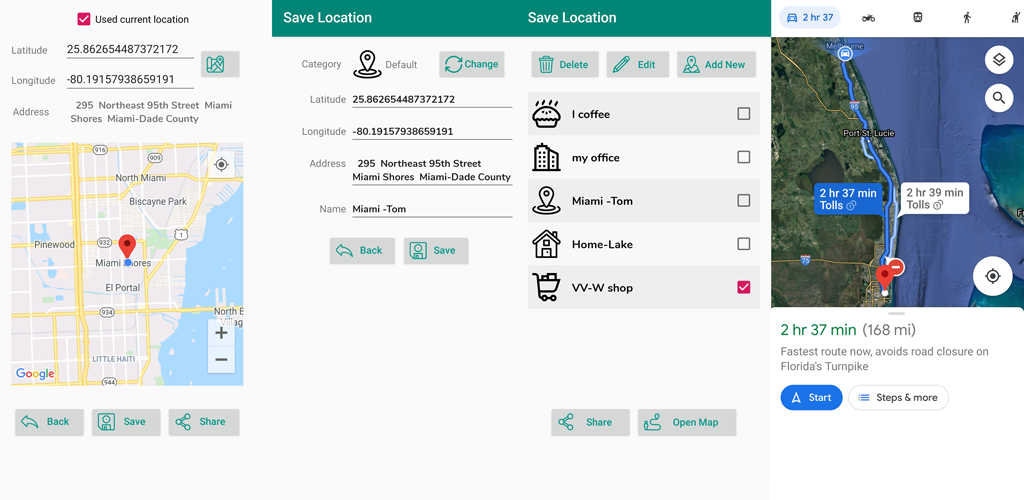This screenshot has height=500, width=1024.
Task: Select the VV-W shop cart icon
Action: [x=547, y=287]
